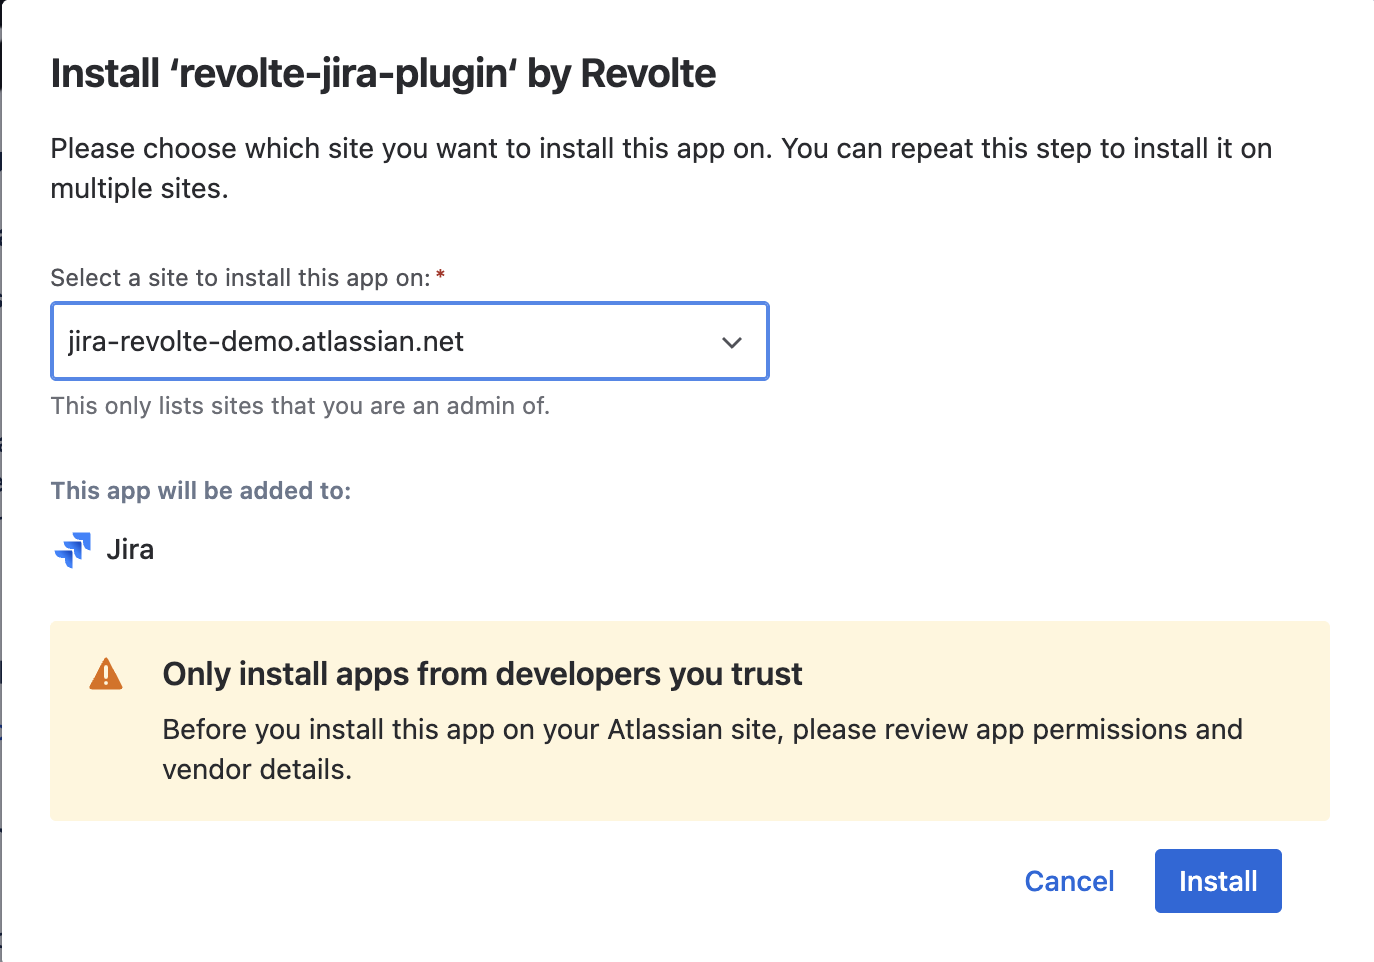Open the jira-revolte-demo.atlassian.net site selector
Screen dimensions: 1374x962
(x=410, y=341)
